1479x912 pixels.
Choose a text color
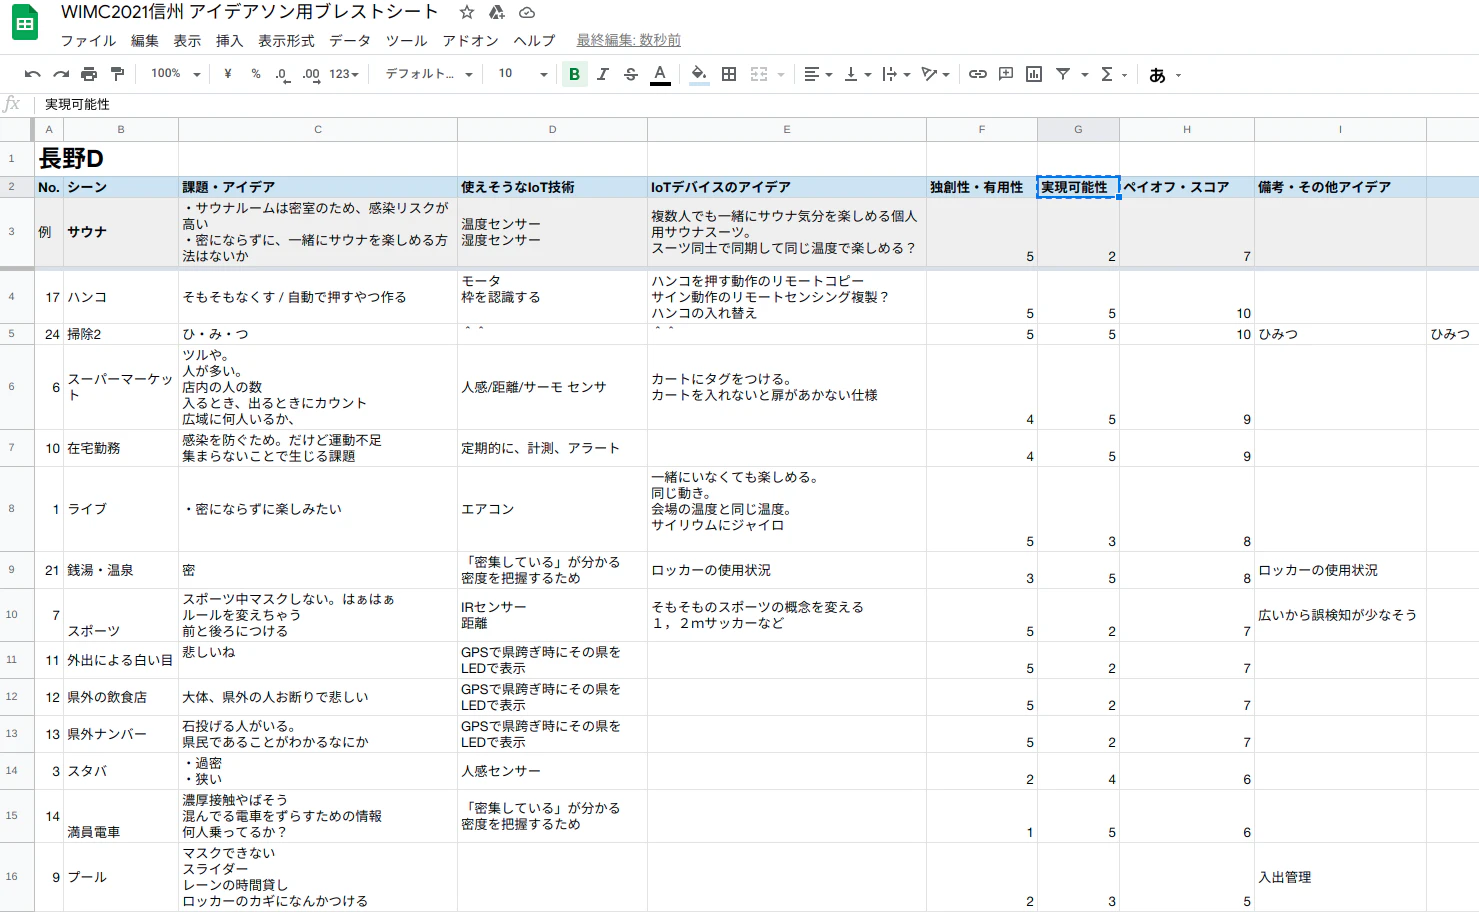pyautogui.click(x=660, y=74)
